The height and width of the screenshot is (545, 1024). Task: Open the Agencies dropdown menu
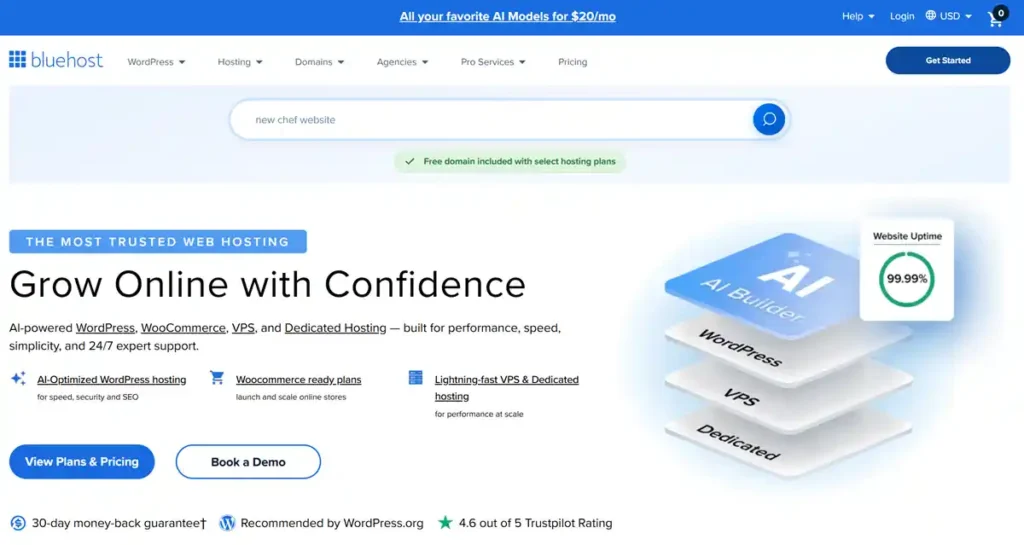pos(402,62)
